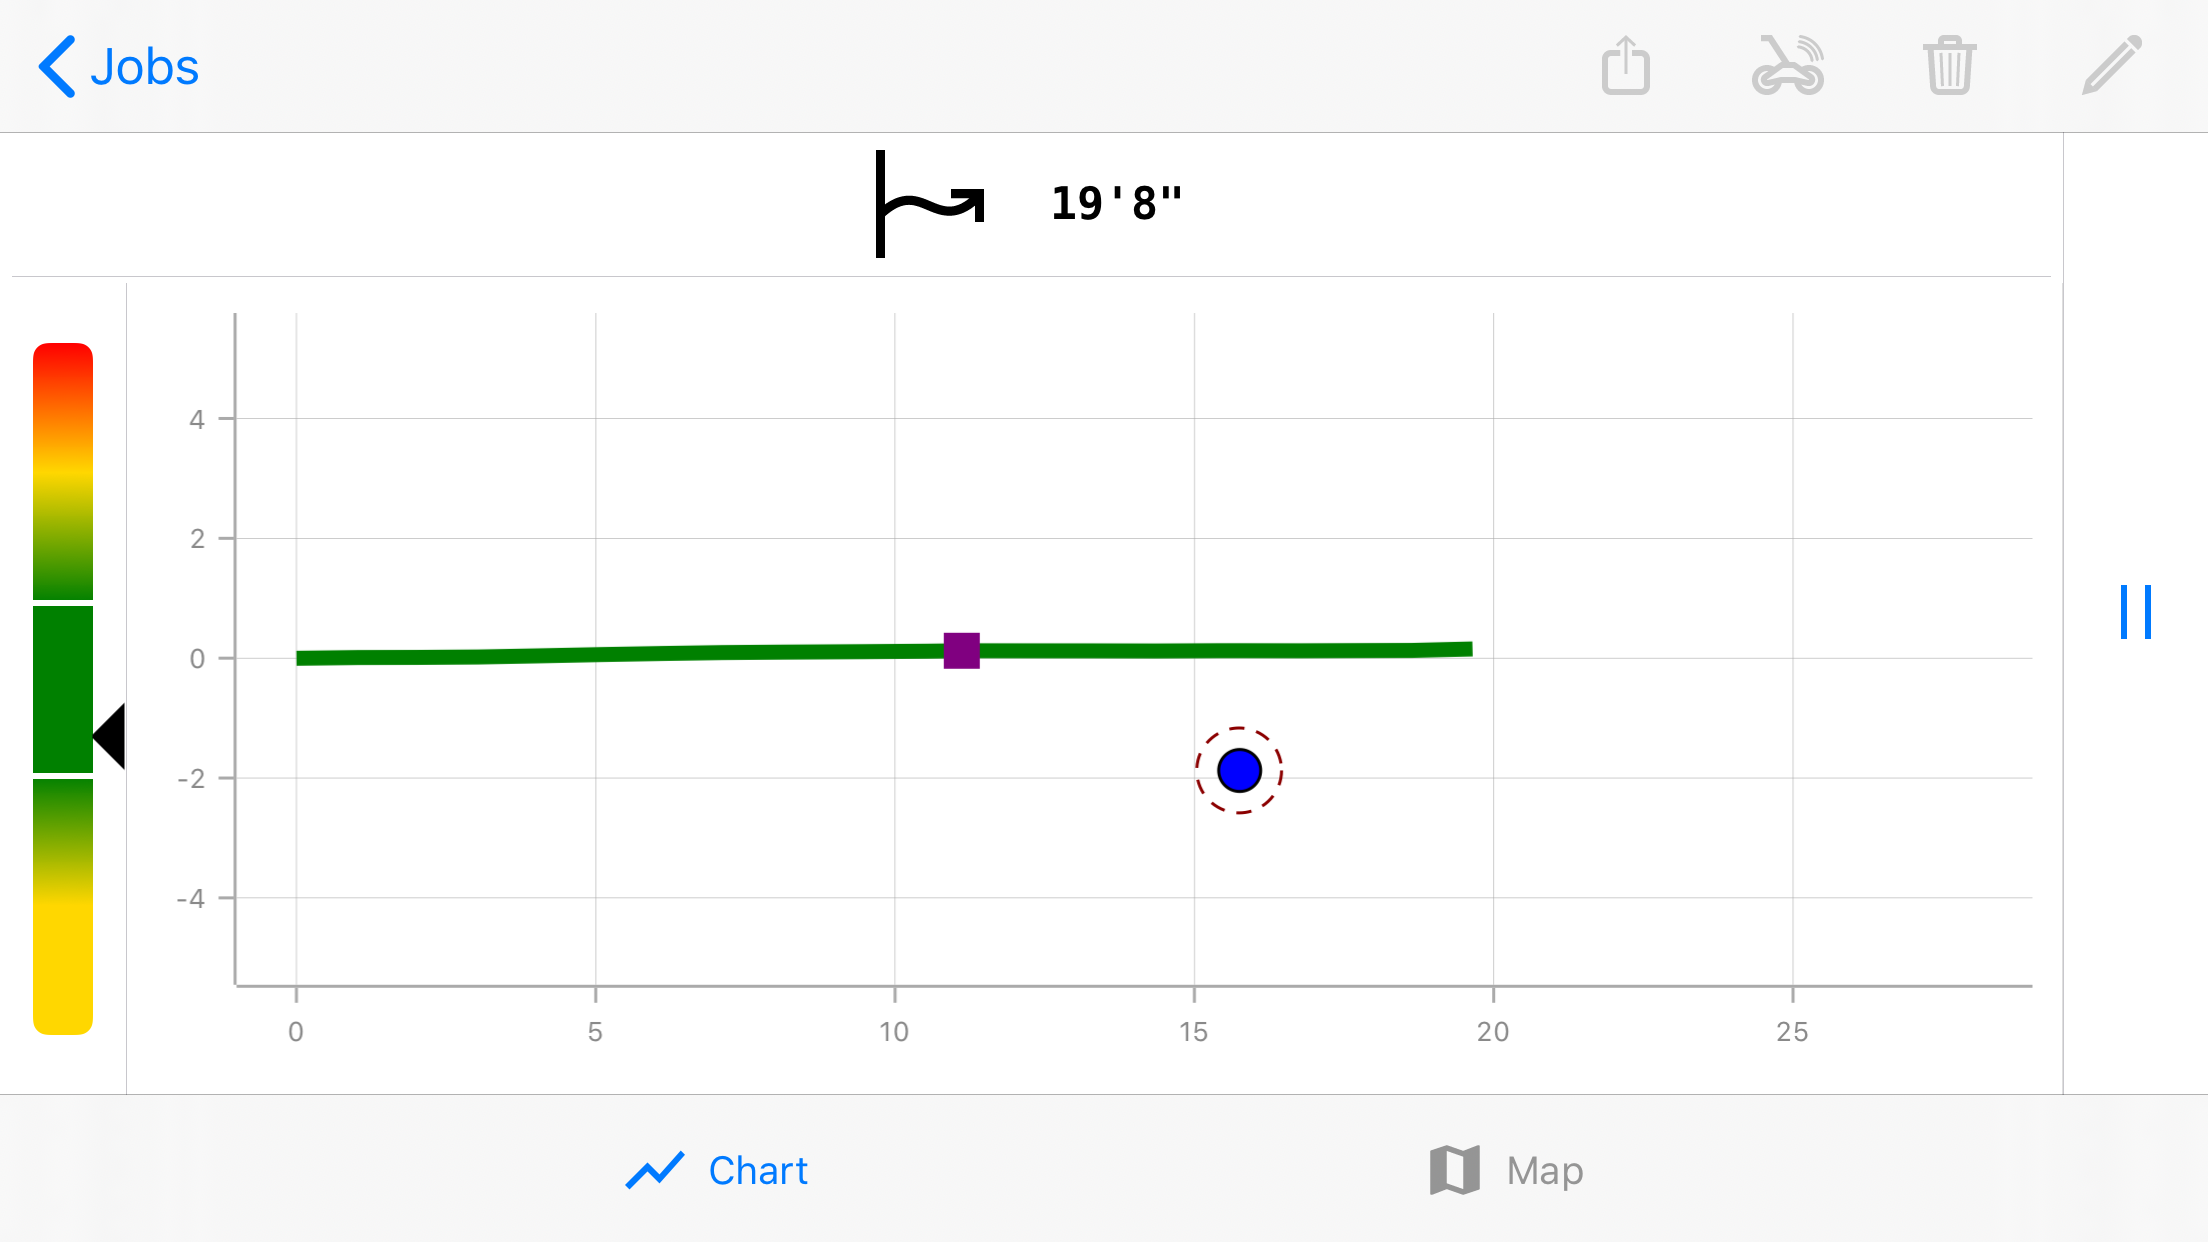Tap the distance flag arrow icon
2208x1242 pixels.
(929, 204)
